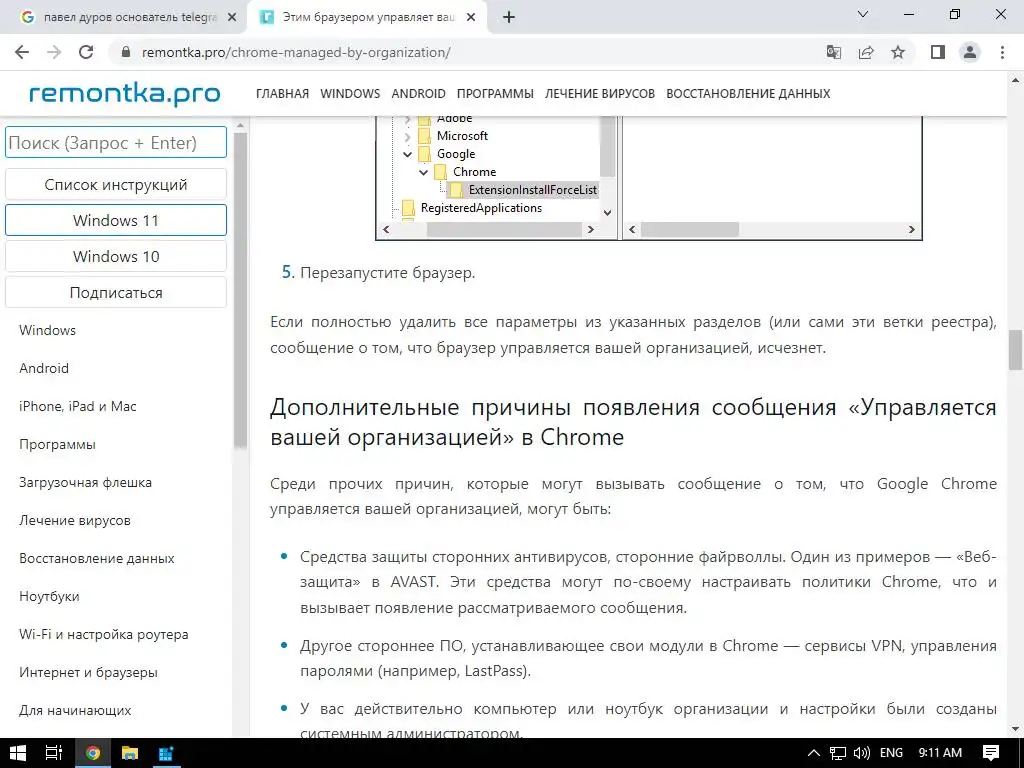Screen dimensions: 1024x768
Task: View site info via the lock icon
Action: click(x=126, y=52)
